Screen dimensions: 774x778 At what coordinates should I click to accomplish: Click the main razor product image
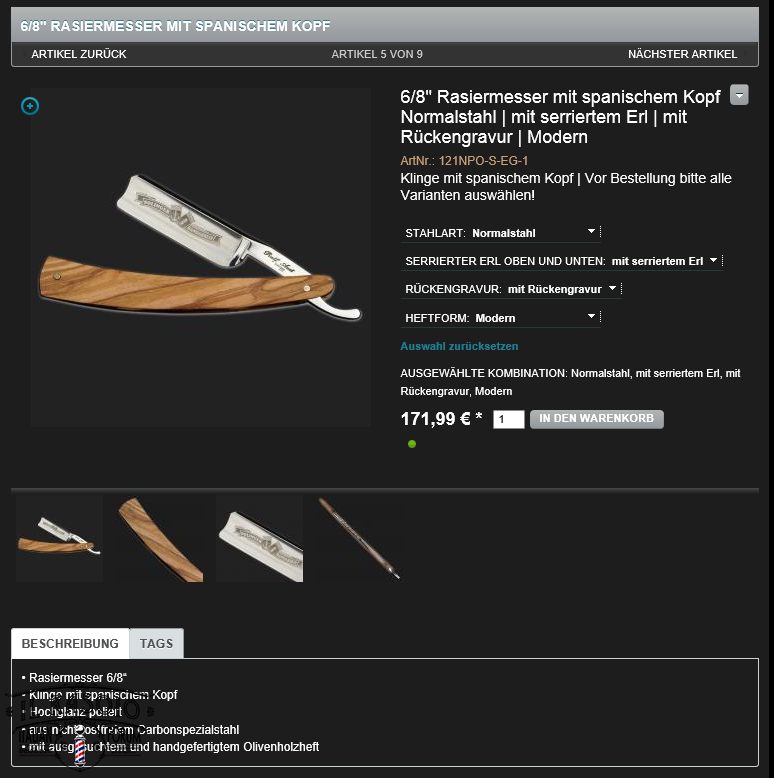coord(200,258)
